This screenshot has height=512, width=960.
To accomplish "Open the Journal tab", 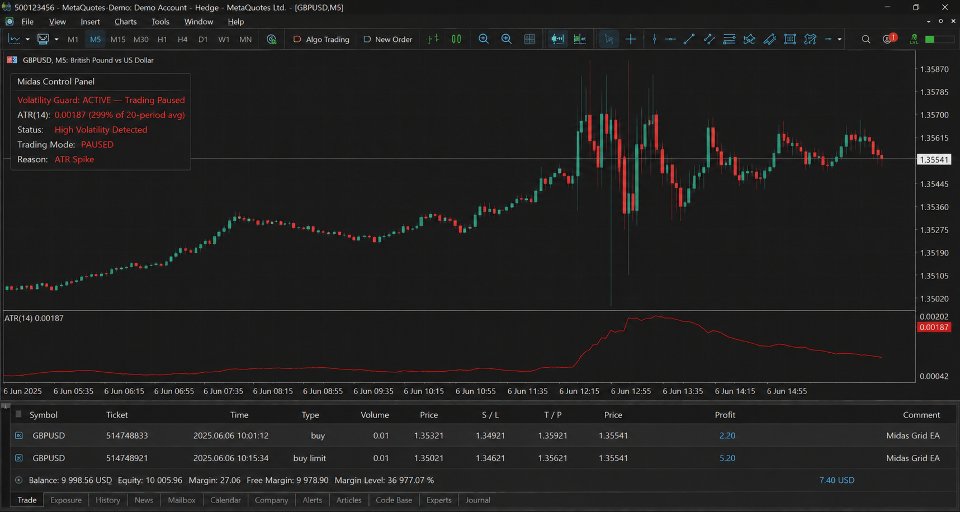I will pyautogui.click(x=478, y=500).
